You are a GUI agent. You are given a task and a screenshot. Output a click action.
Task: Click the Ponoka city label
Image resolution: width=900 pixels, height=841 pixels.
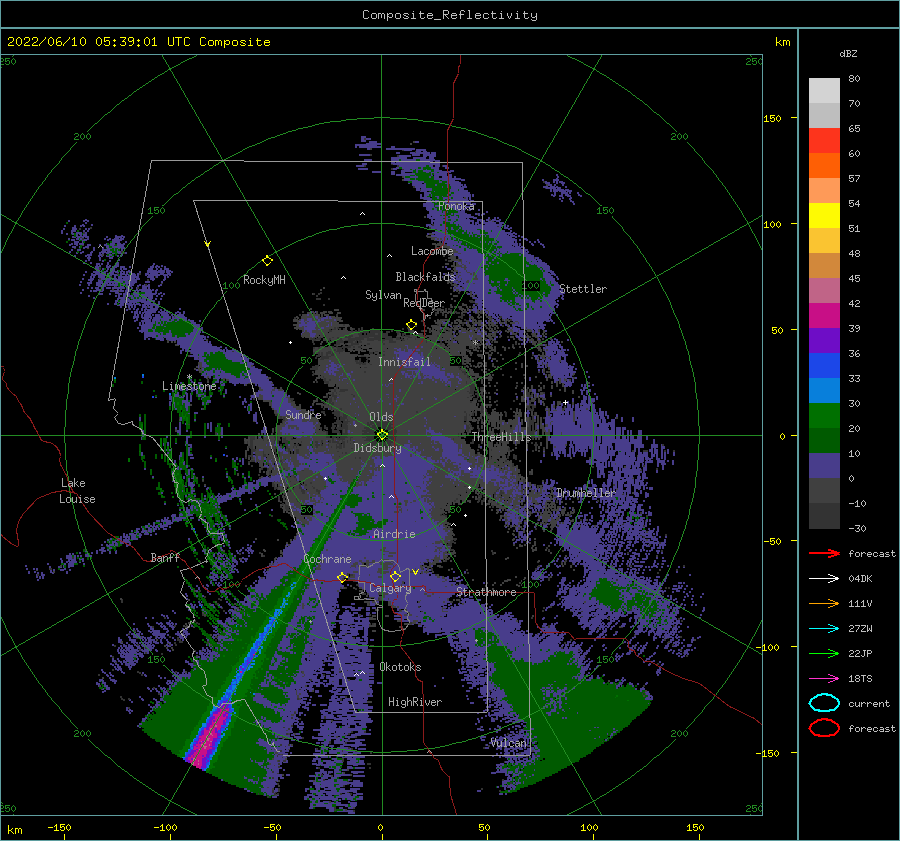click(456, 206)
